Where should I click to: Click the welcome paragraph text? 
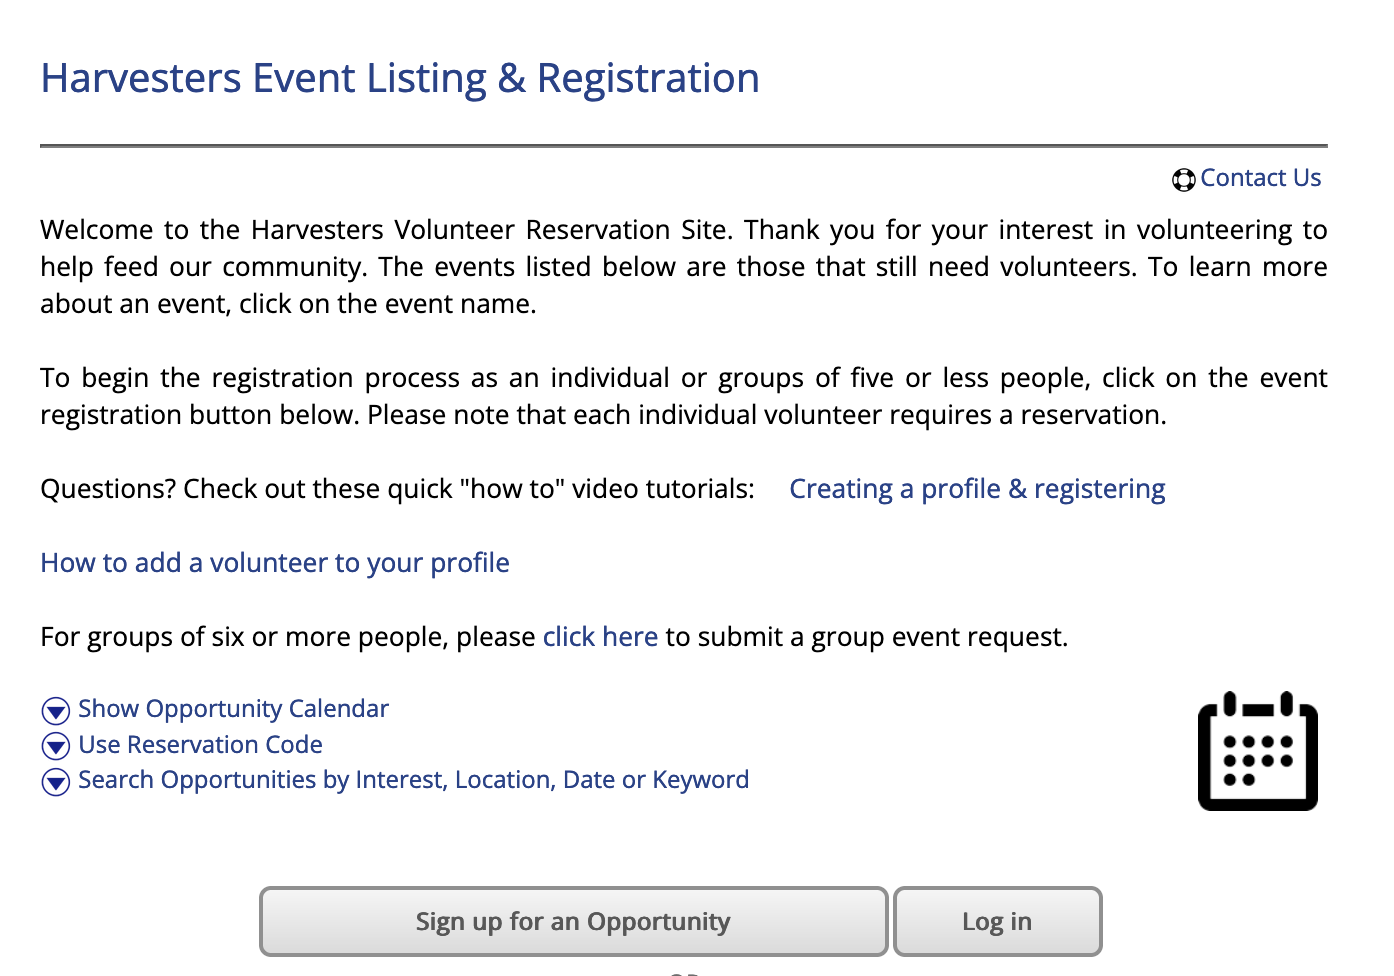click(x=684, y=267)
